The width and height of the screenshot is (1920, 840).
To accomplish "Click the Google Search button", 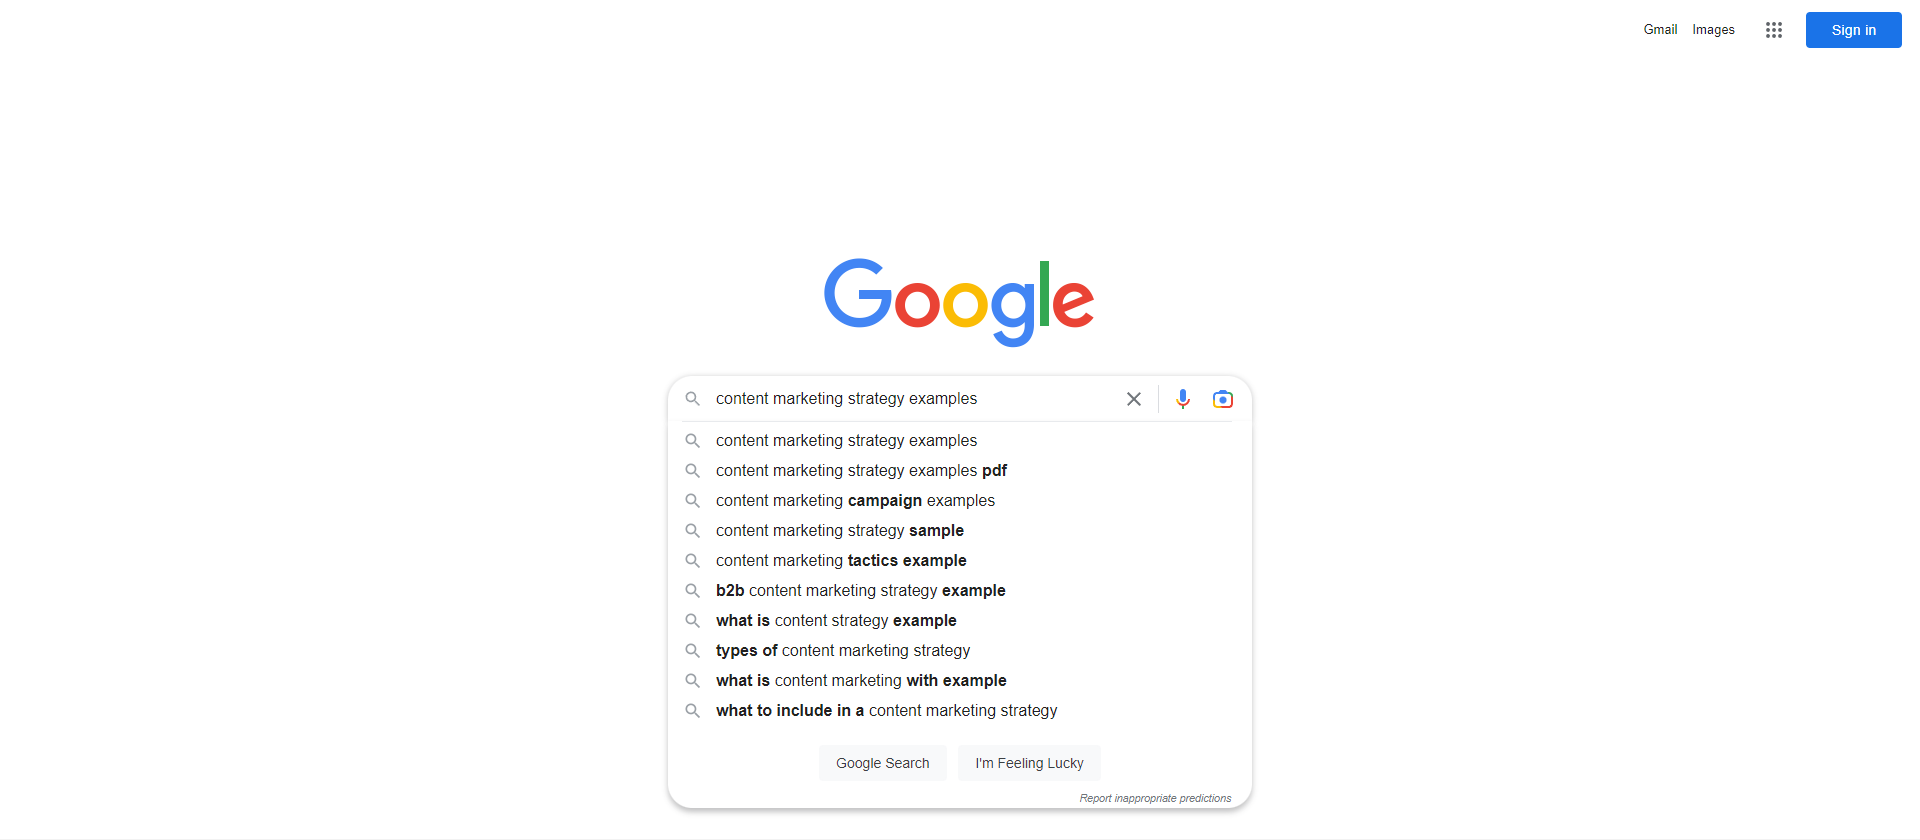I will pyautogui.click(x=883, y=763).
